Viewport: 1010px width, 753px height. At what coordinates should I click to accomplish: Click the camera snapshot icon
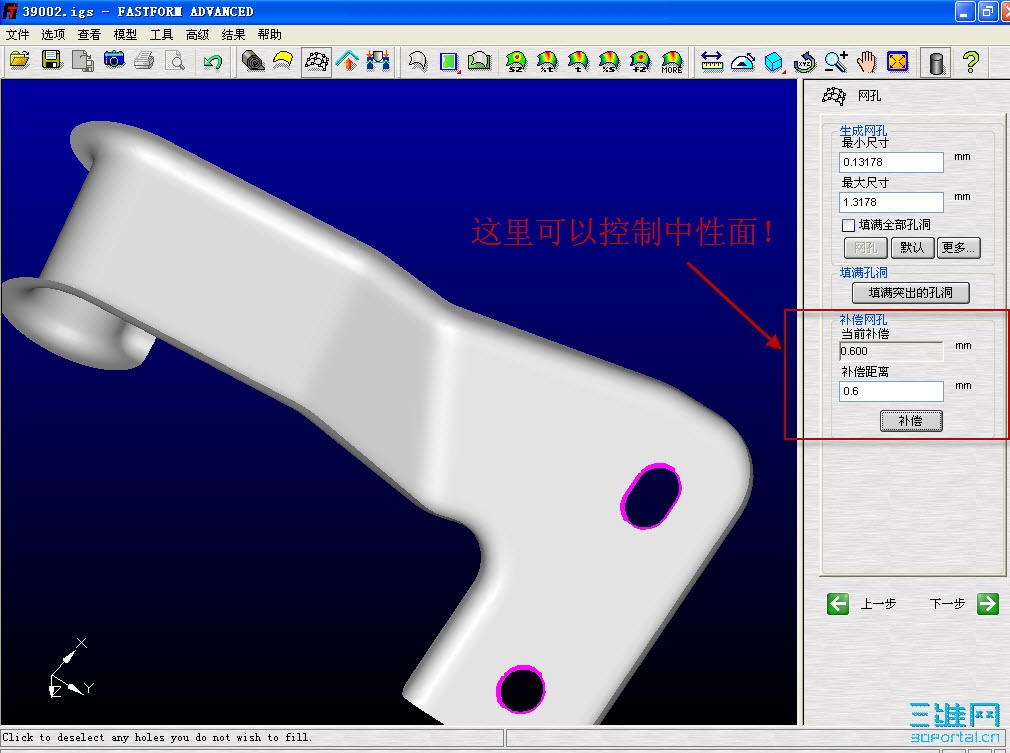(114, 61)
